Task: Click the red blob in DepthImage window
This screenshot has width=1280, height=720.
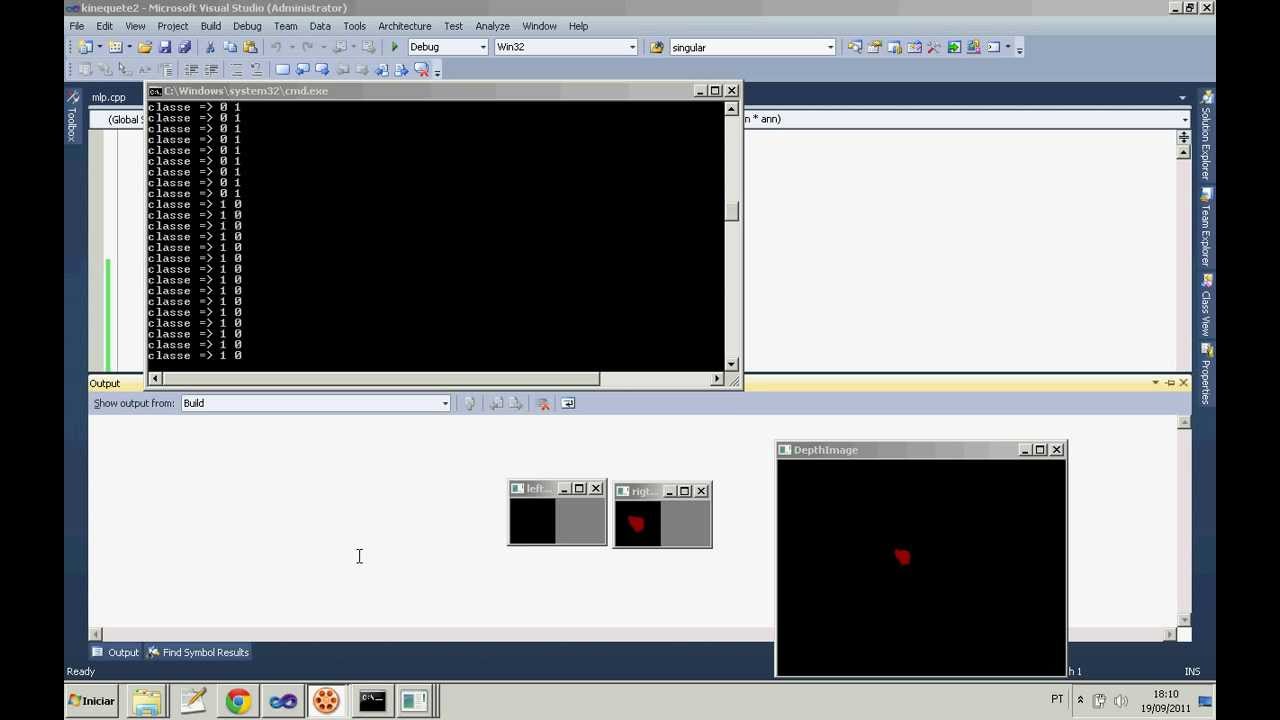Action: 902,556
